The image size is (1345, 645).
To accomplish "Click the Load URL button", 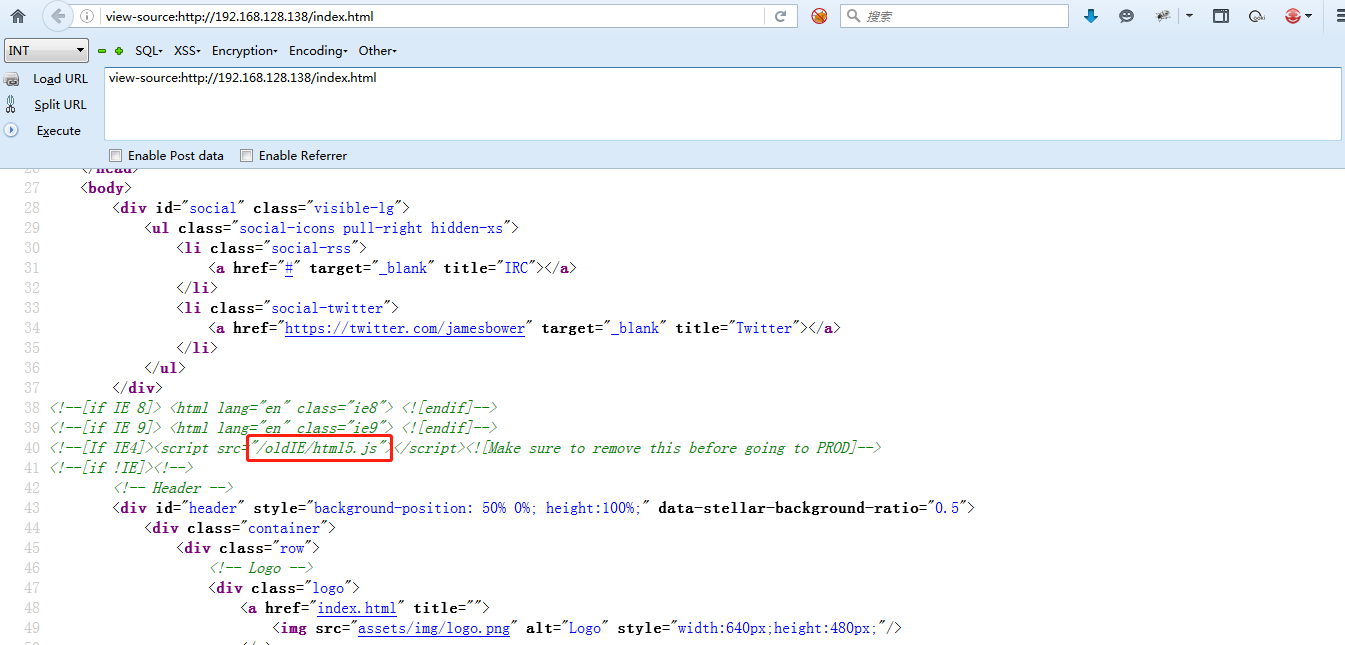I will pyautogui.click(x=60, y=79).
